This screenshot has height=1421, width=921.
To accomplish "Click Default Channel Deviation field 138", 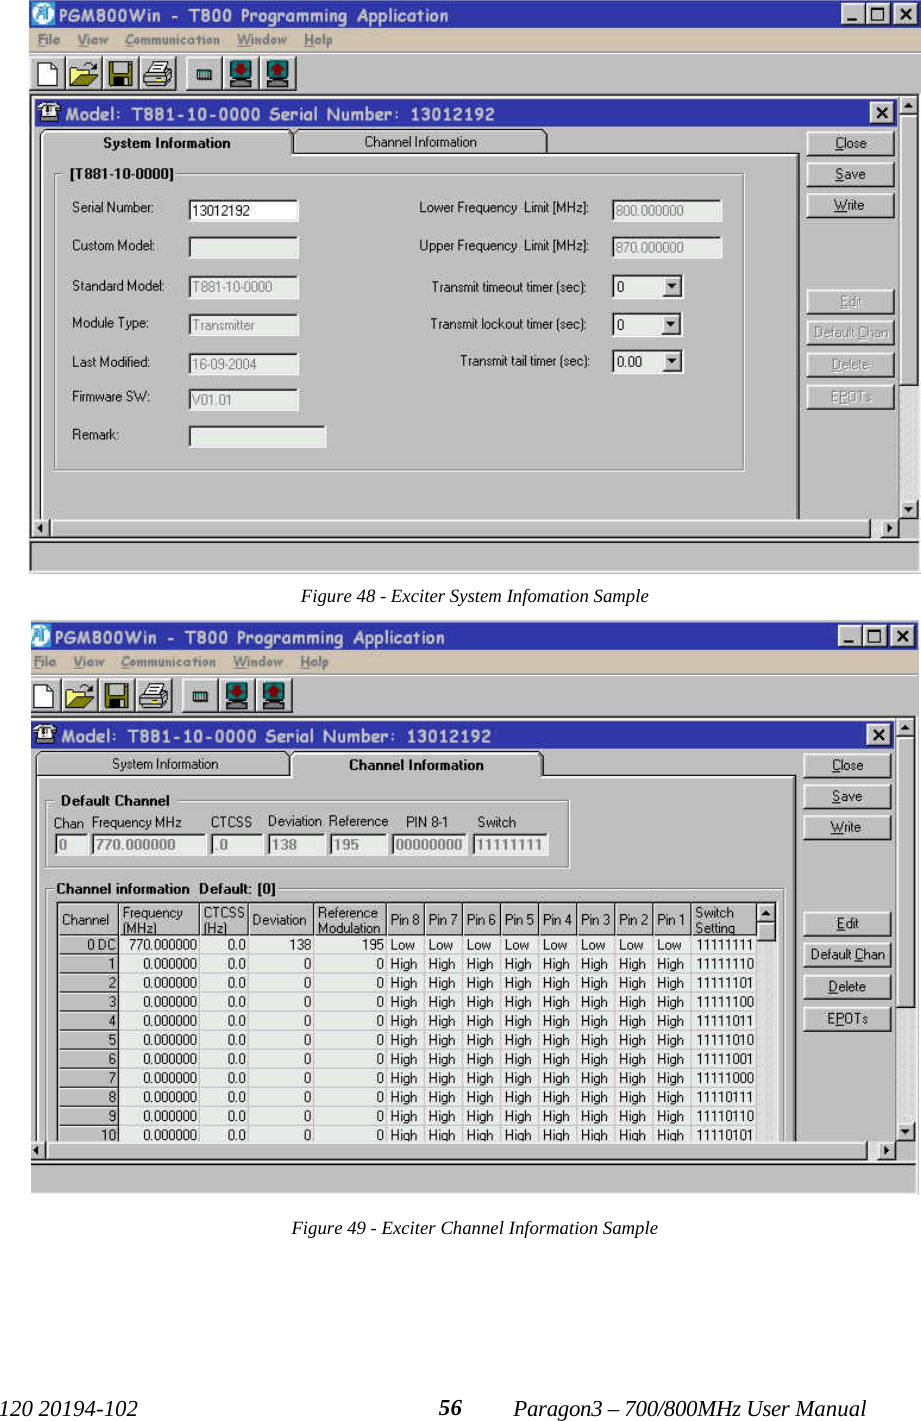I will 296,845.
